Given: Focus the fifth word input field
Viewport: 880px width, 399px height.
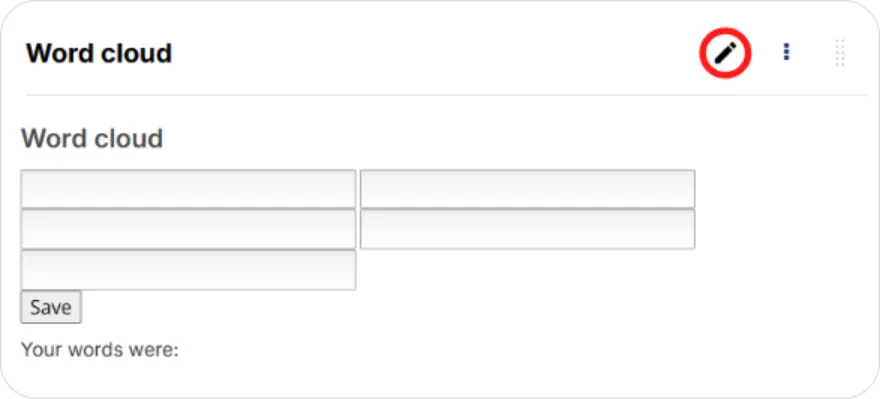Looking at the screenshot, I should 189,270.
